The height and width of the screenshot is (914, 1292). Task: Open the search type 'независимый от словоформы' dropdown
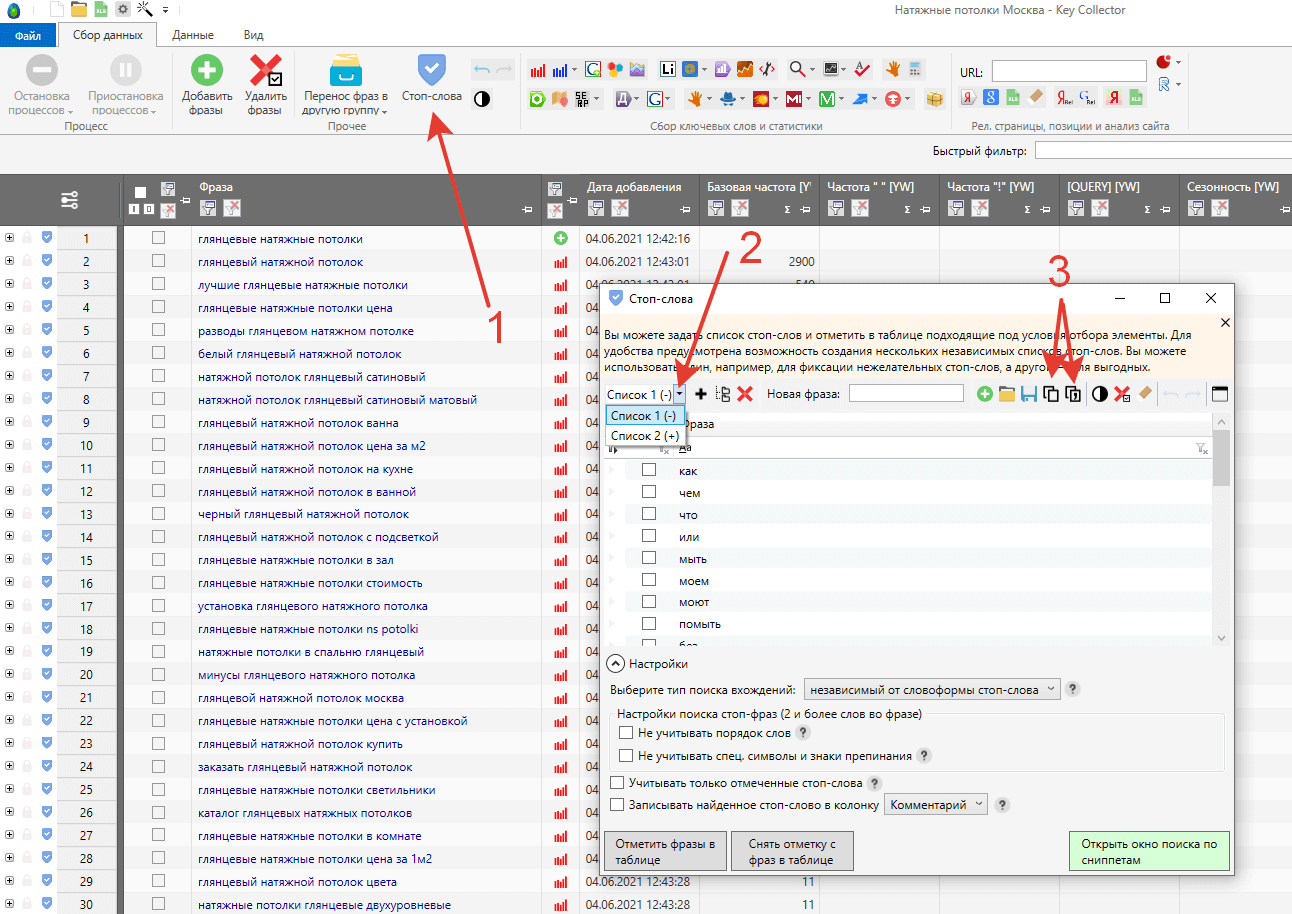pos(932,689)
